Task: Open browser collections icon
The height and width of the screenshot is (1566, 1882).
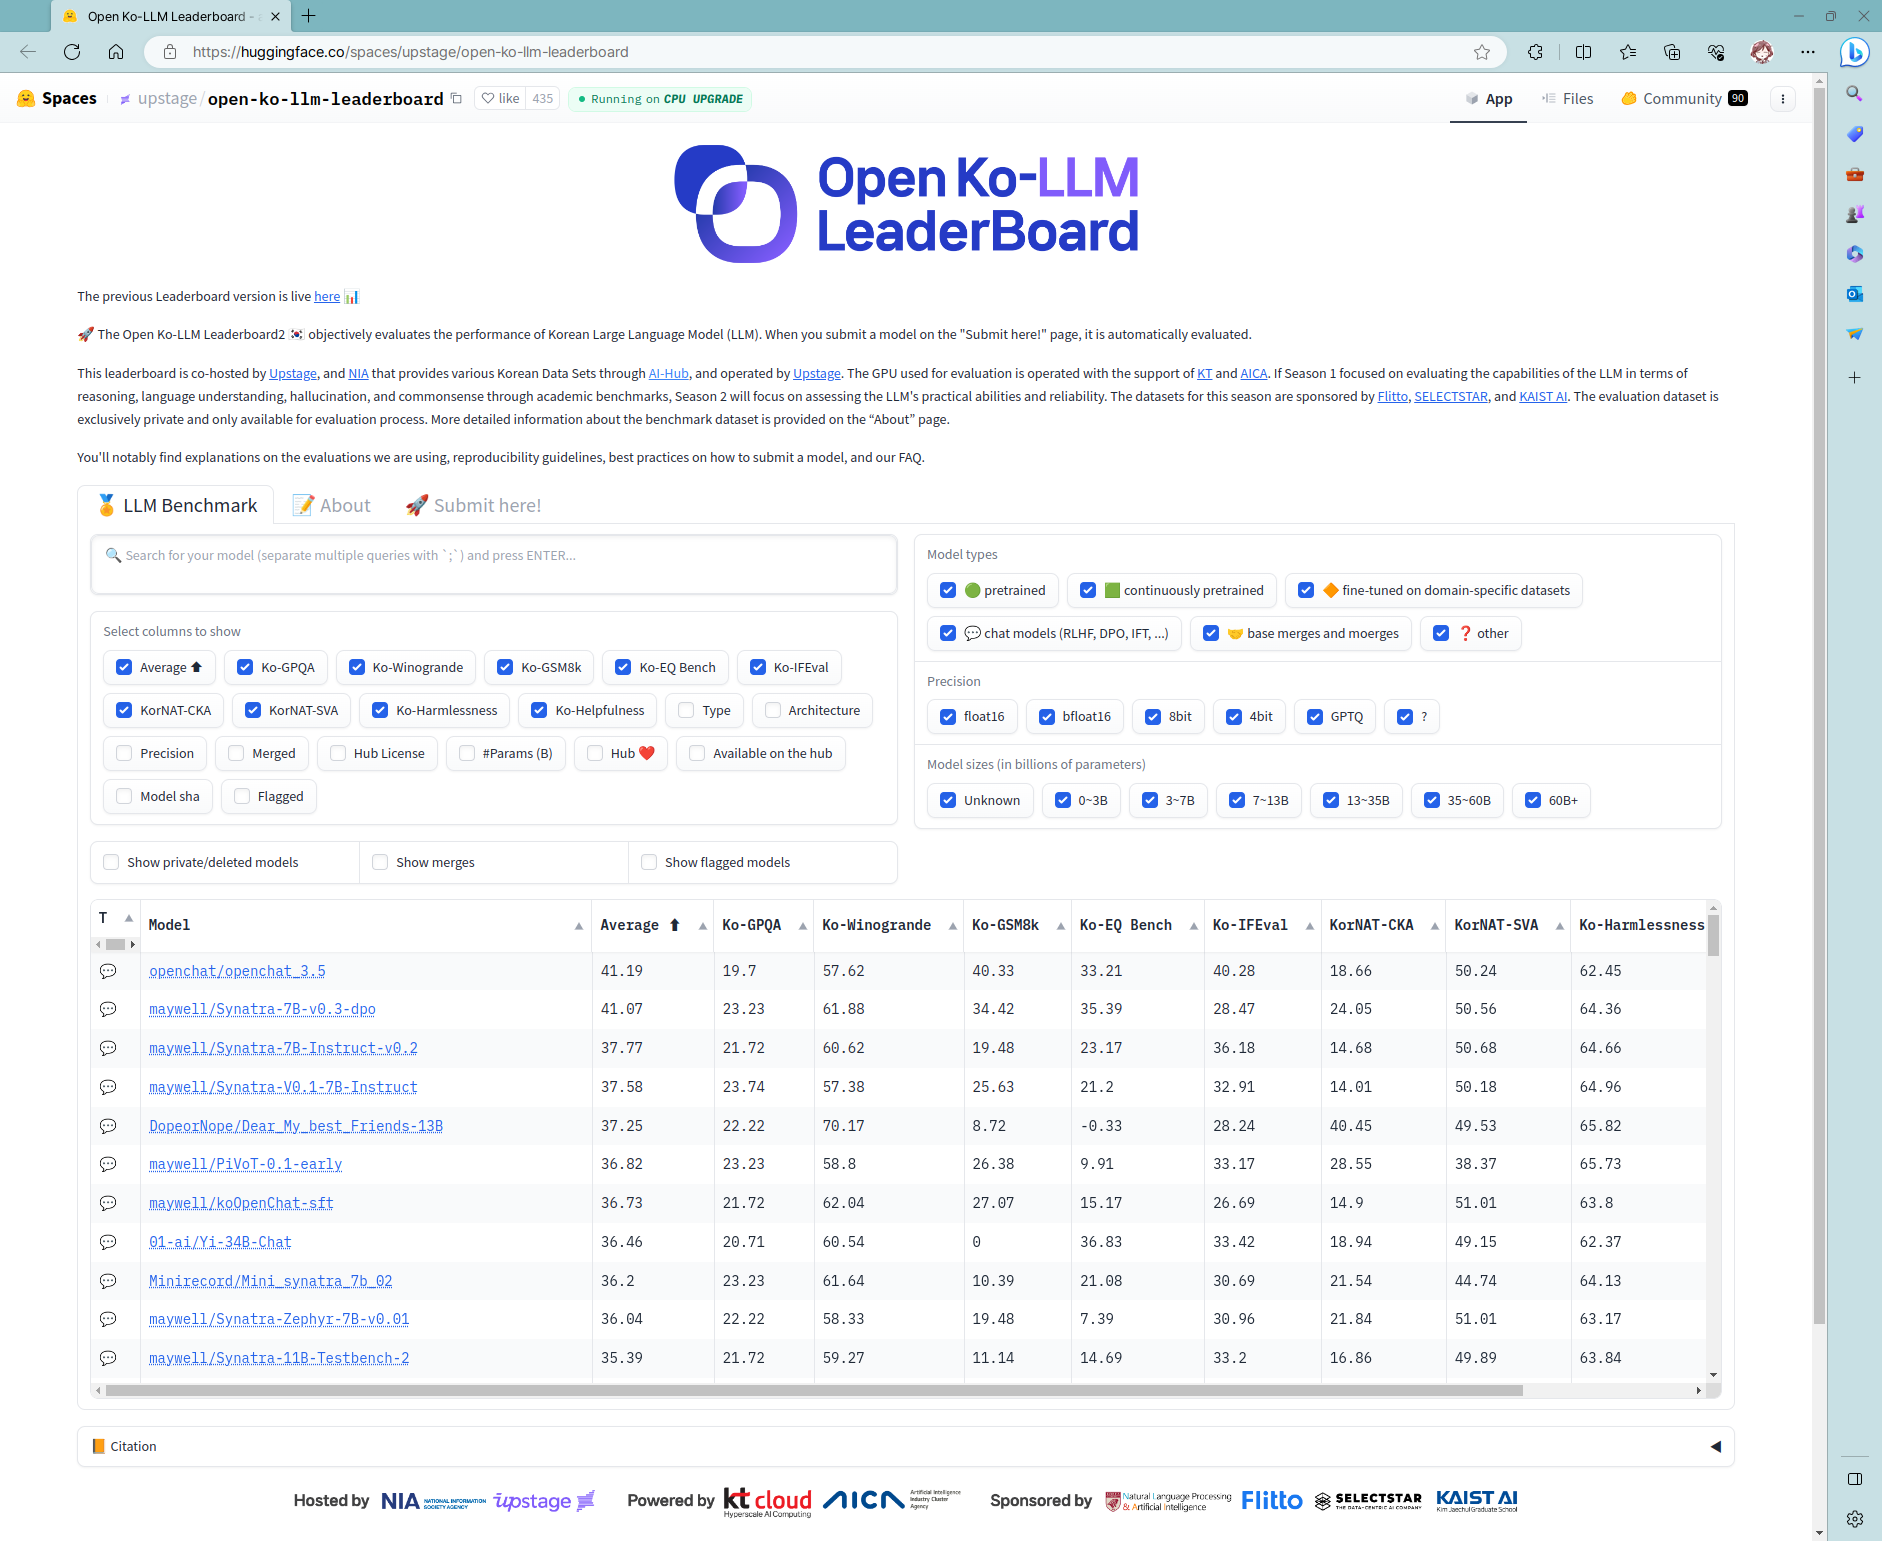Action: click(1672, 52)
